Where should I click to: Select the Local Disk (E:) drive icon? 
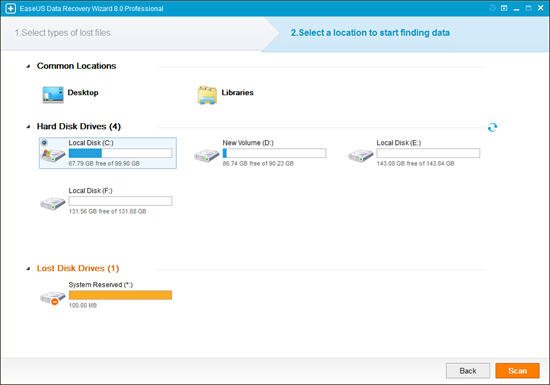click(361, 155)
